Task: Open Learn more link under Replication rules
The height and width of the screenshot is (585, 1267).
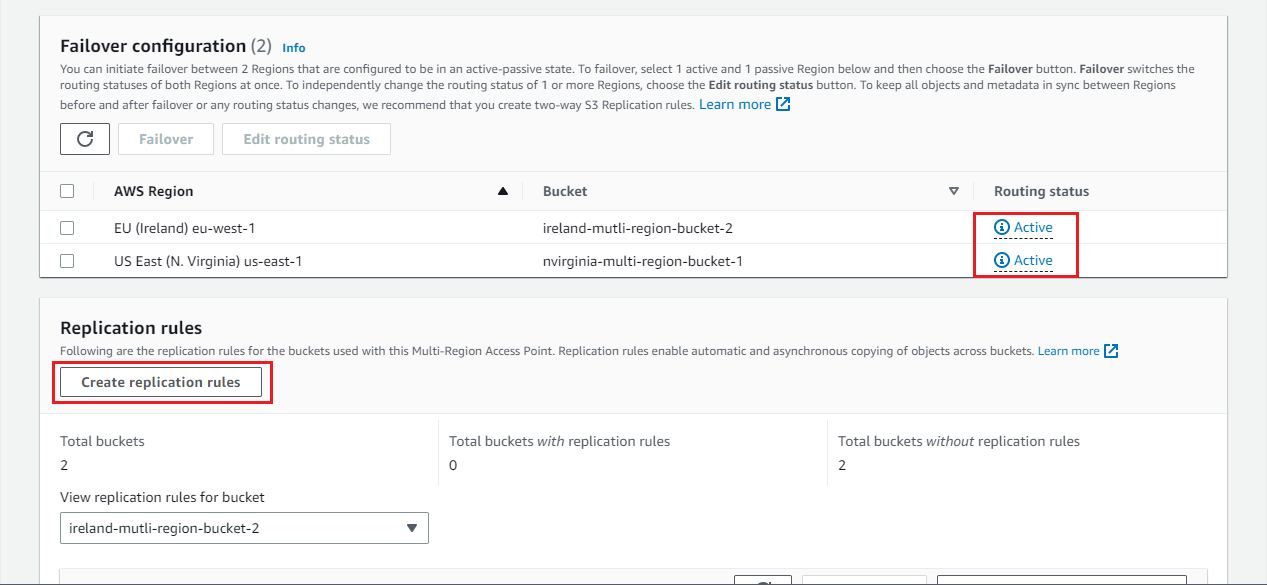Action: pyautogui.click(x=1069, y=351)
